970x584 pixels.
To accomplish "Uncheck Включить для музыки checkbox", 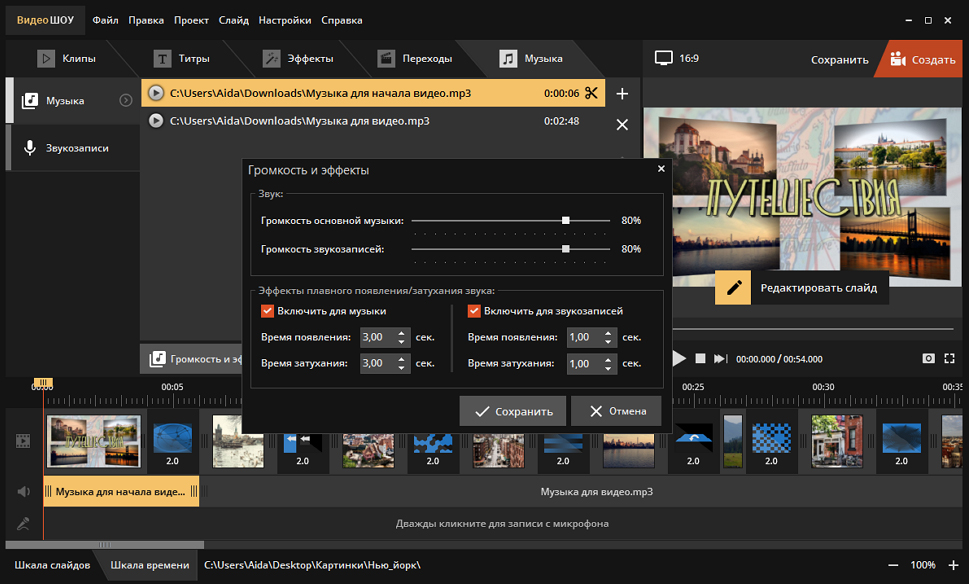I will [267, 311].
